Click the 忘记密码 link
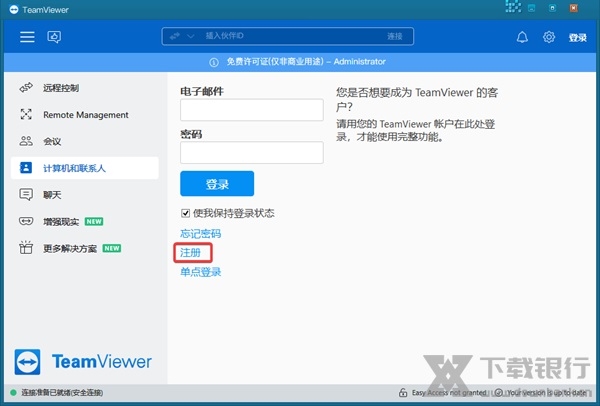600x406 pixels. pos(201,233)
